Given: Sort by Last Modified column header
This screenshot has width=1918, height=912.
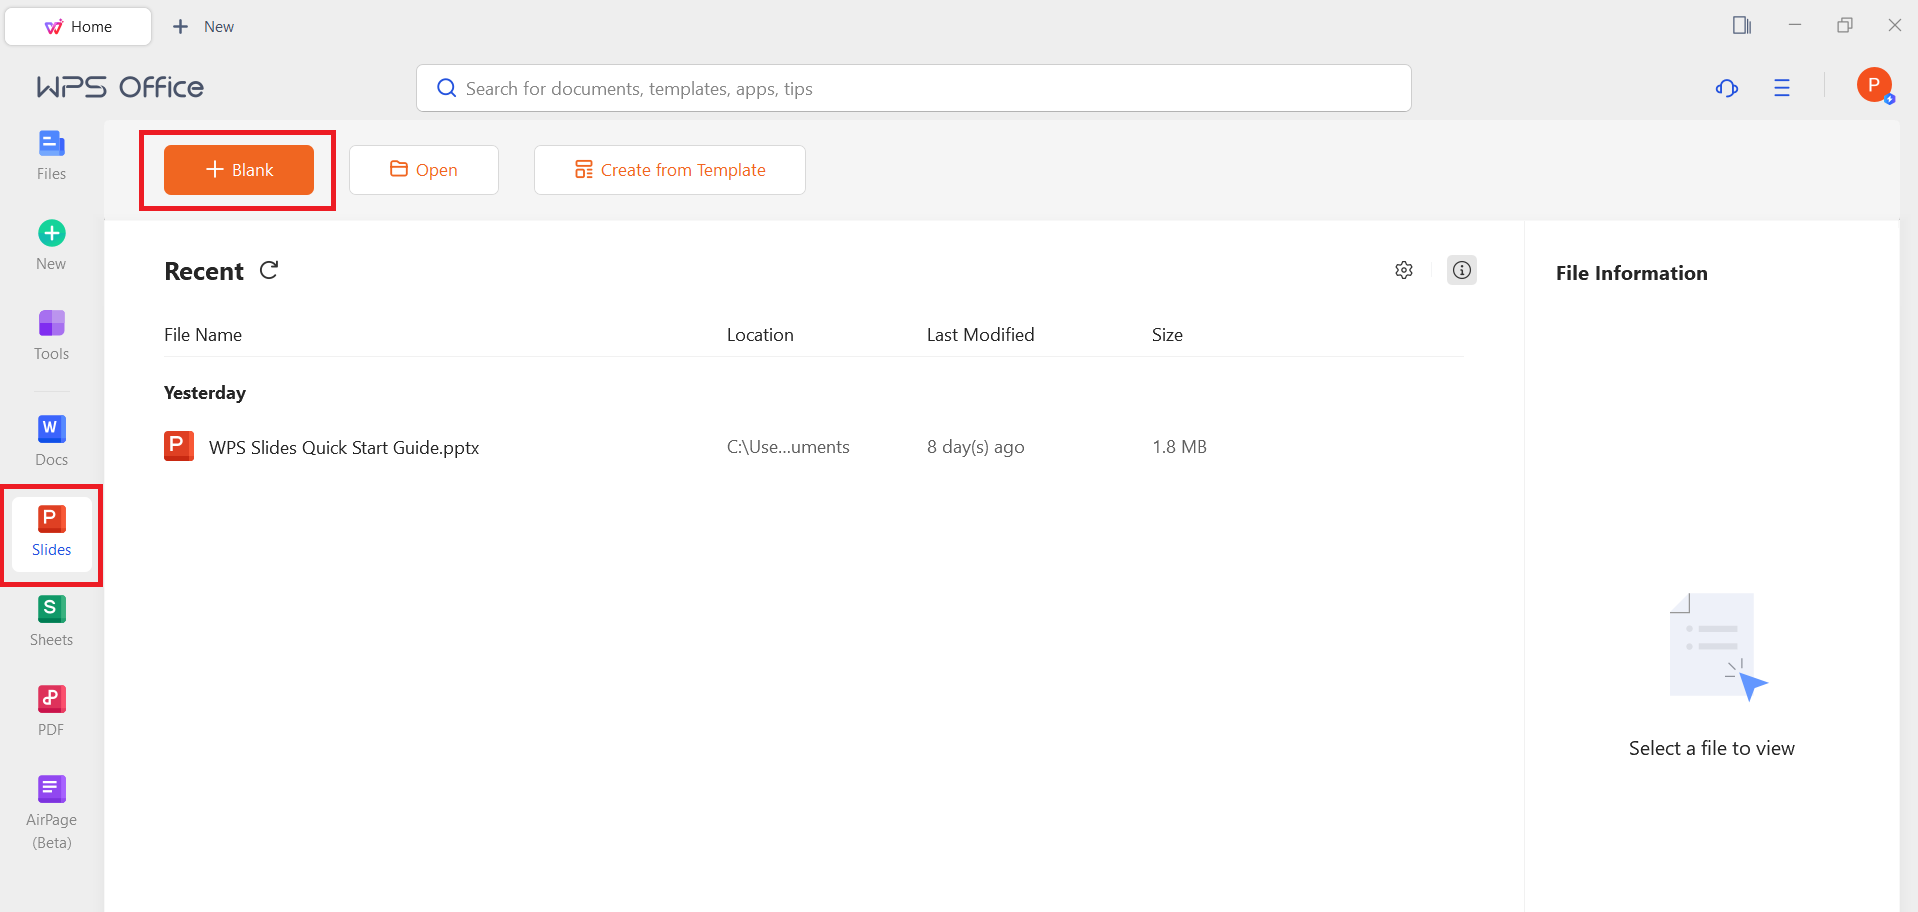Looking at the screenshot, I should click(x=980, y=335).
